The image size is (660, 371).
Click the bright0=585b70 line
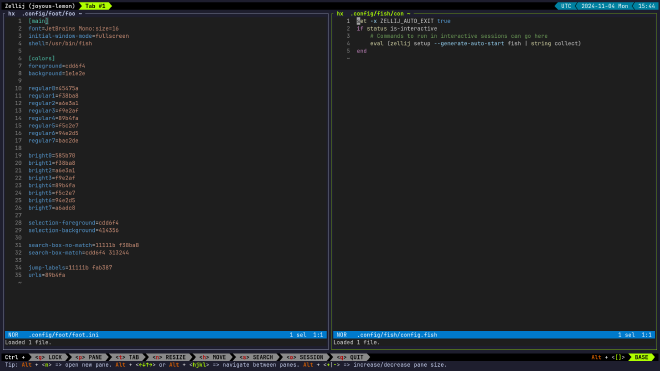point(52,156)
